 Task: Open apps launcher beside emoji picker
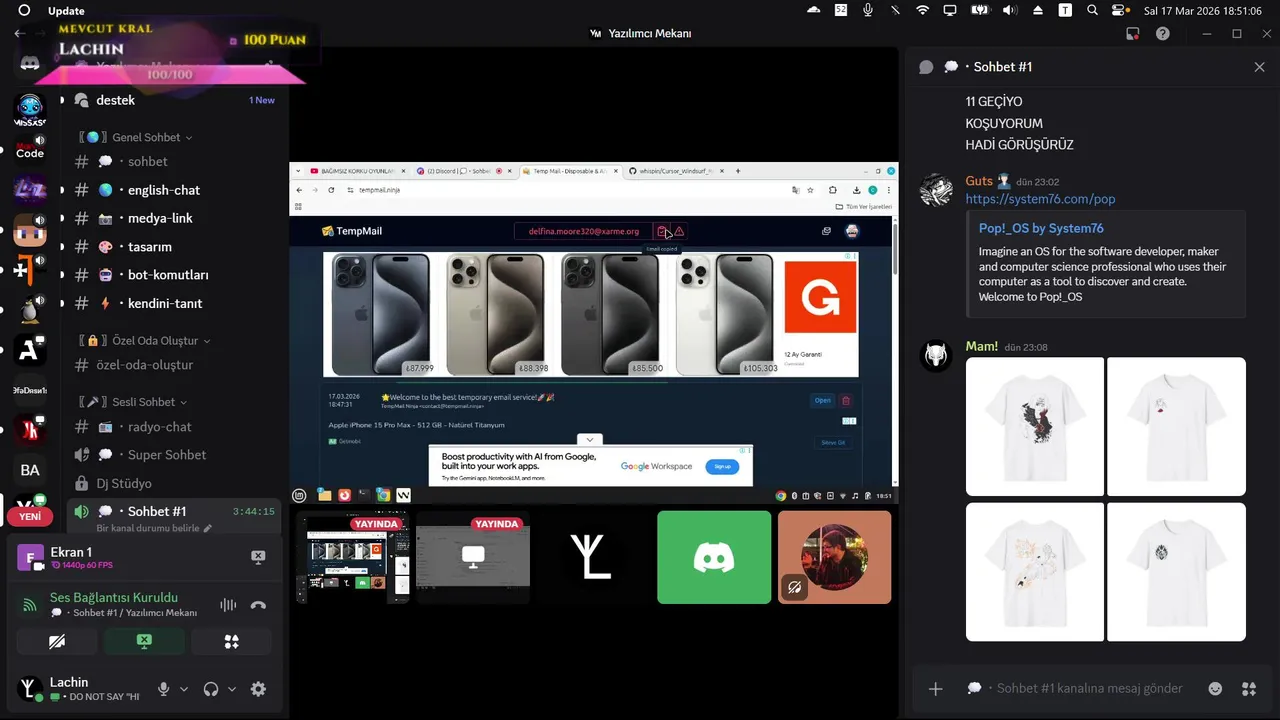1249,688
